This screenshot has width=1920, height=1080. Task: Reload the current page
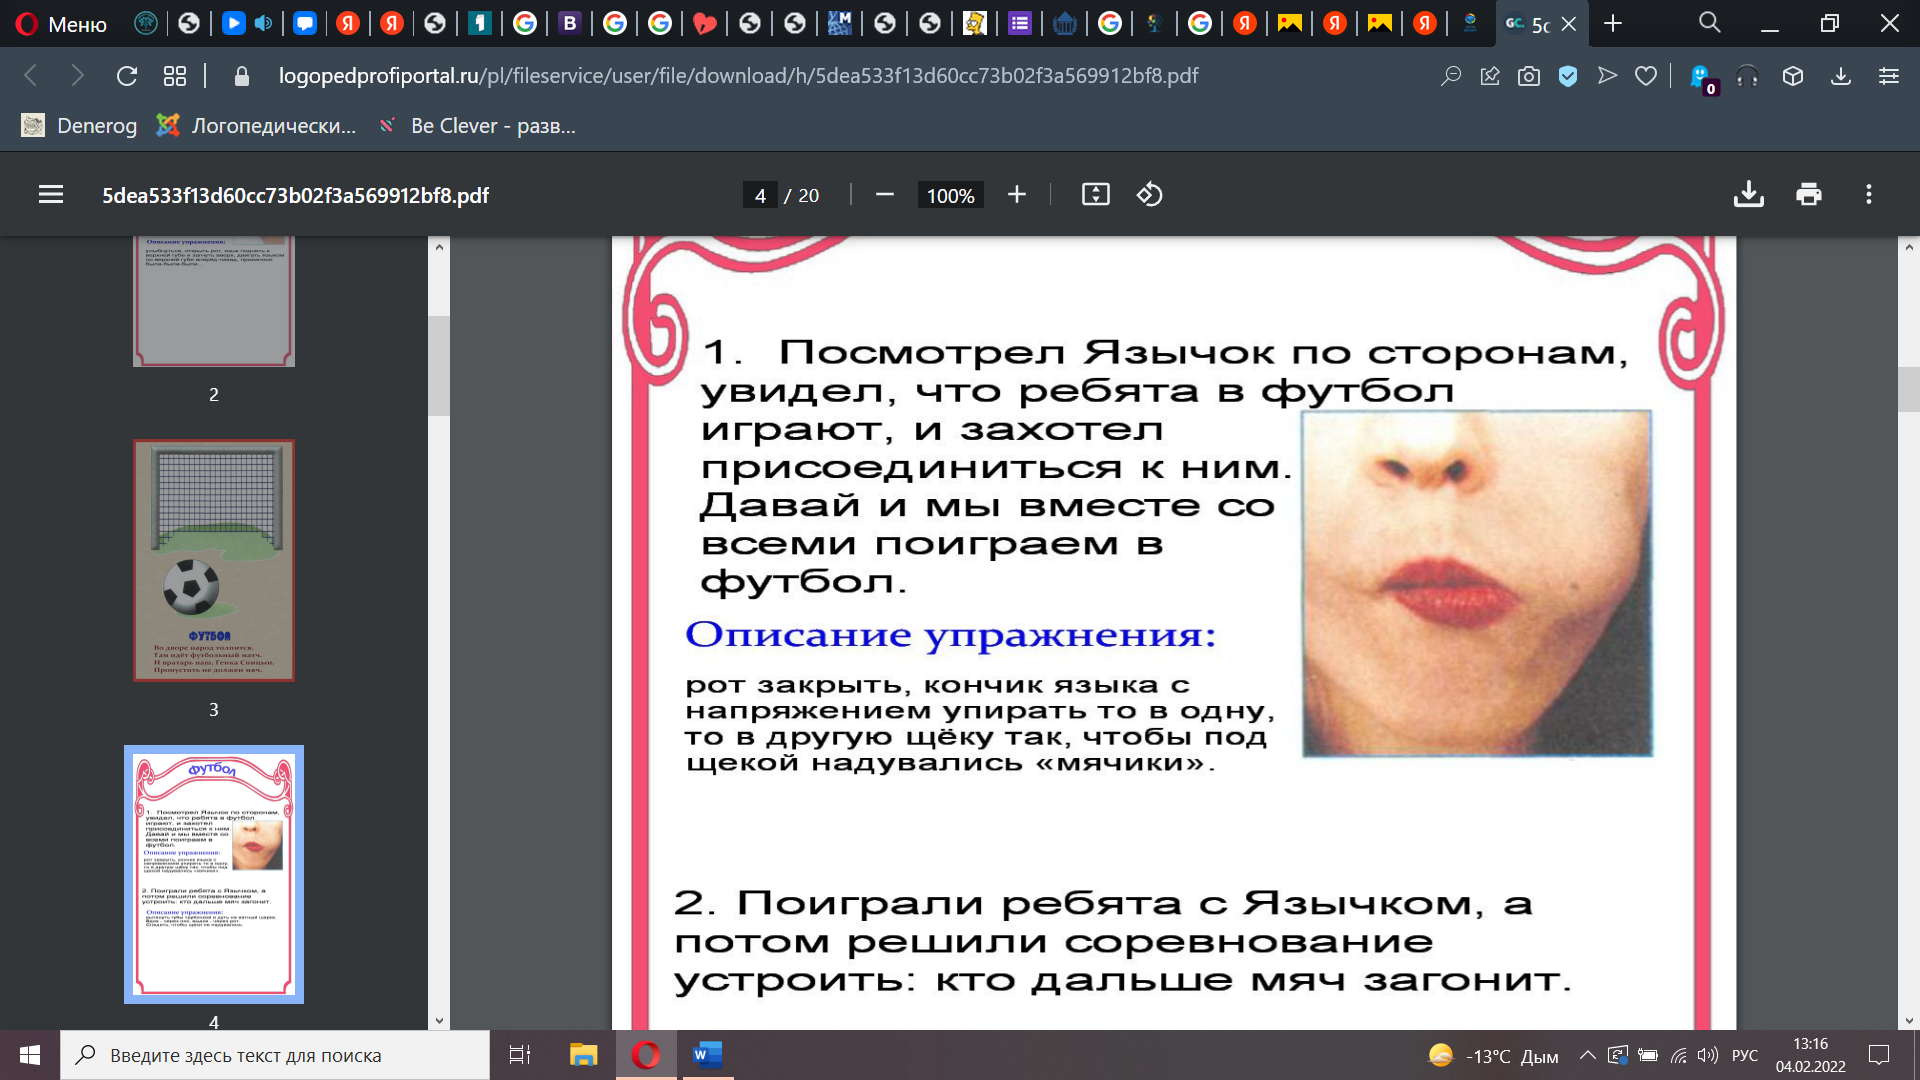coord(126,76)
